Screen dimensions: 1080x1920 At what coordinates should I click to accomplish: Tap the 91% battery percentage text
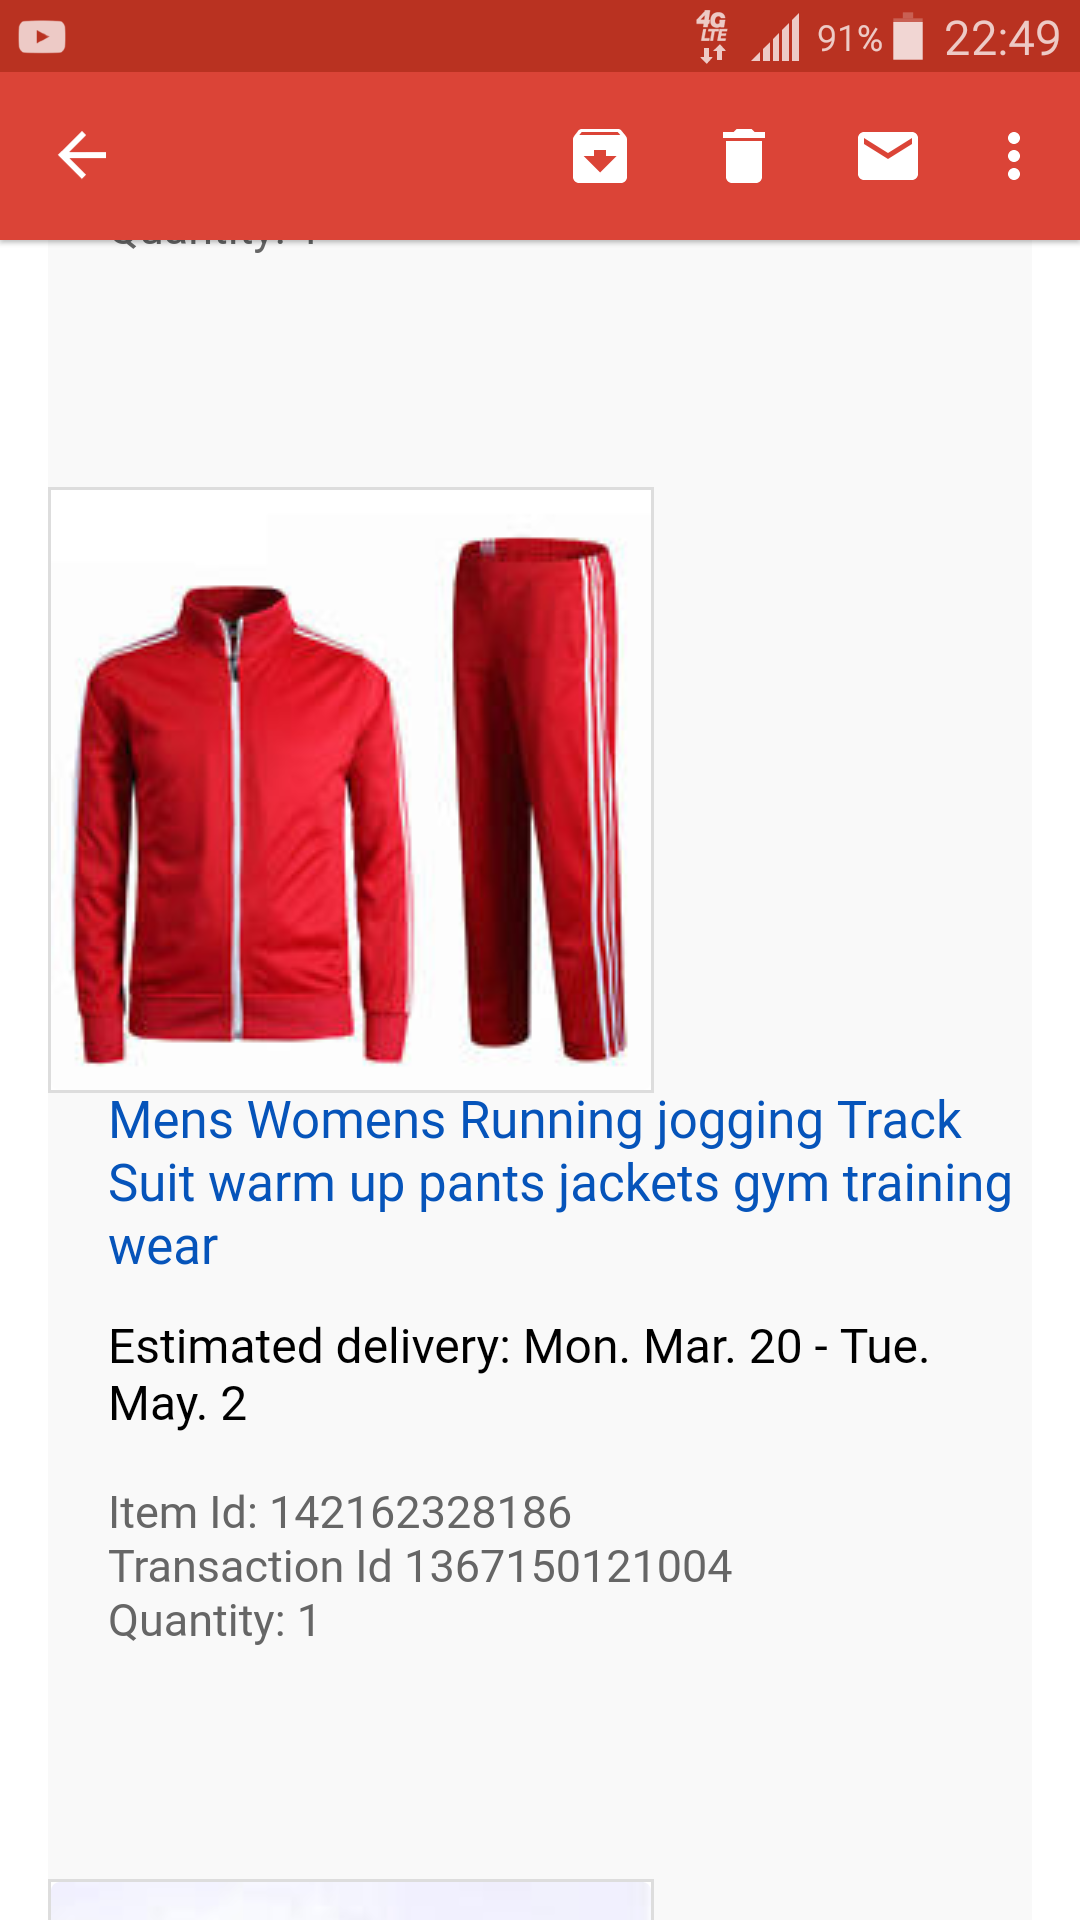coord(850,39)
